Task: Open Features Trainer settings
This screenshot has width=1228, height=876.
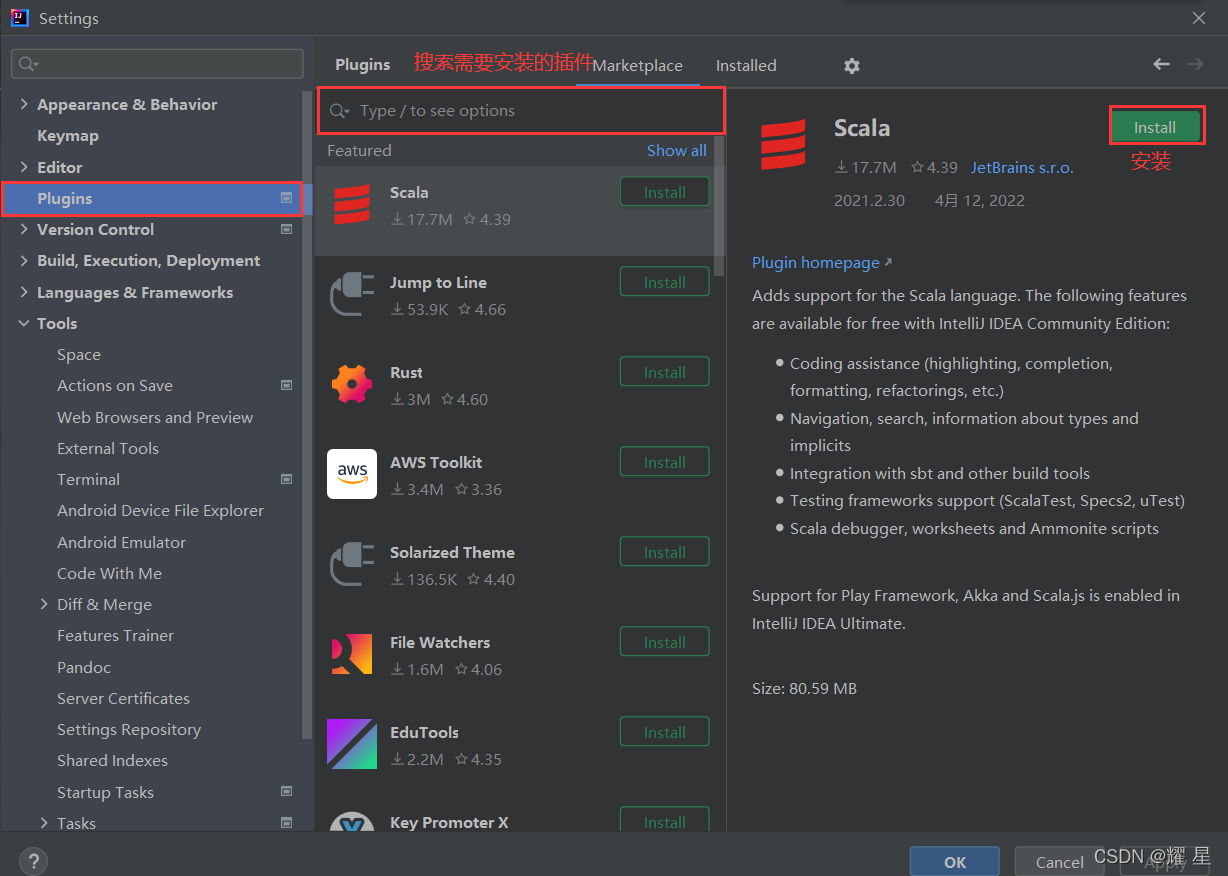Action: coord(115,635)
